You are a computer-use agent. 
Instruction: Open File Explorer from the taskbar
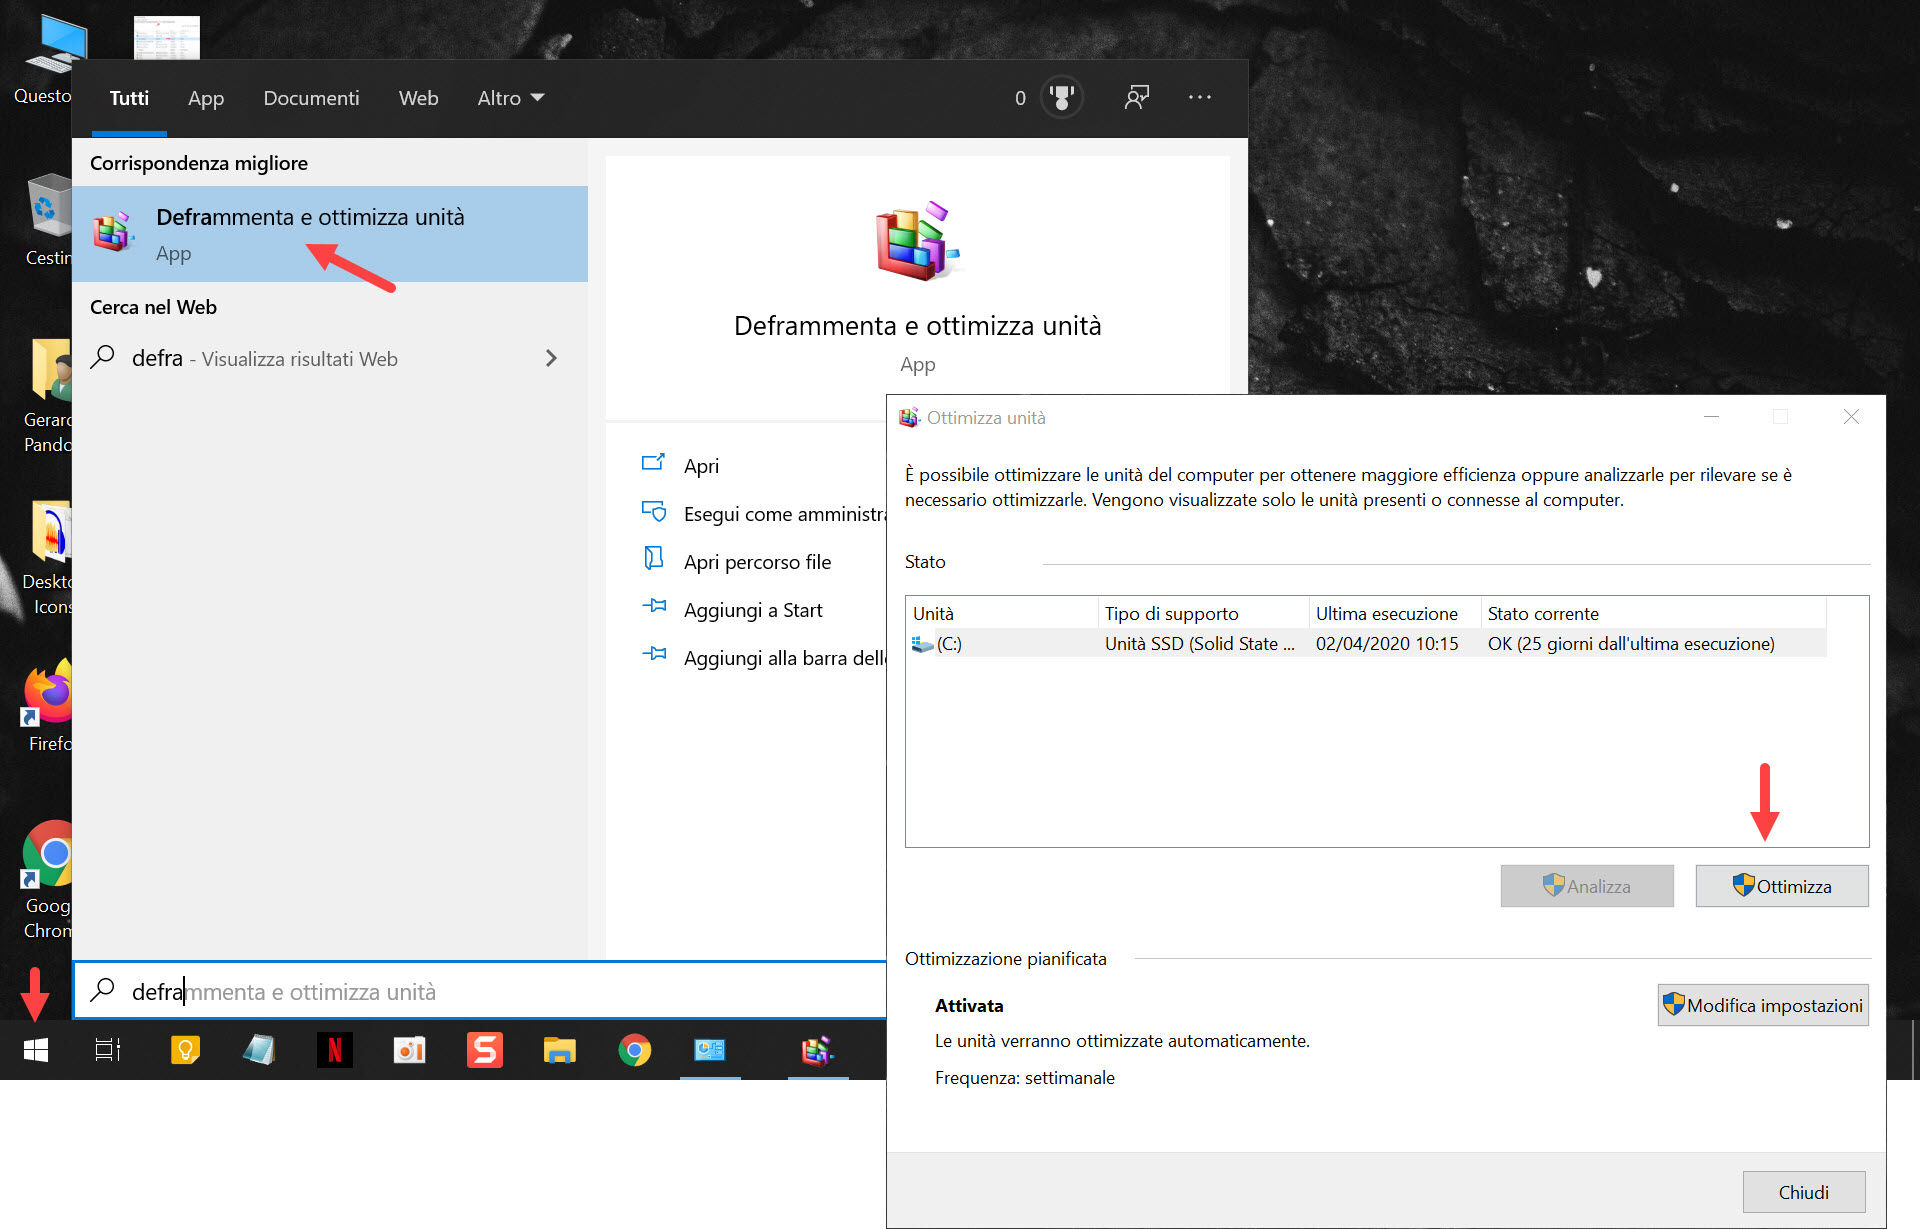click(559, 1050)
